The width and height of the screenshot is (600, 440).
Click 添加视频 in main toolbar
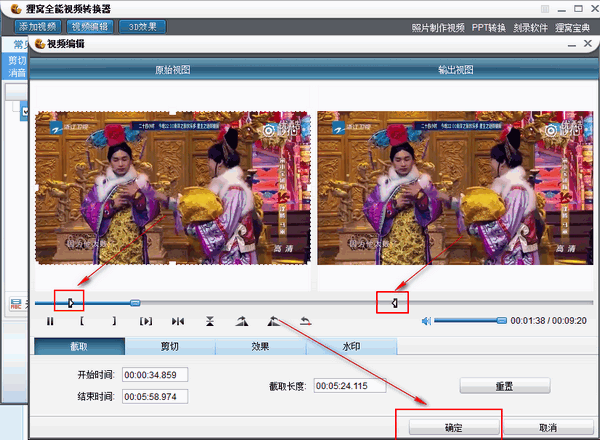[x=38, y=27]
